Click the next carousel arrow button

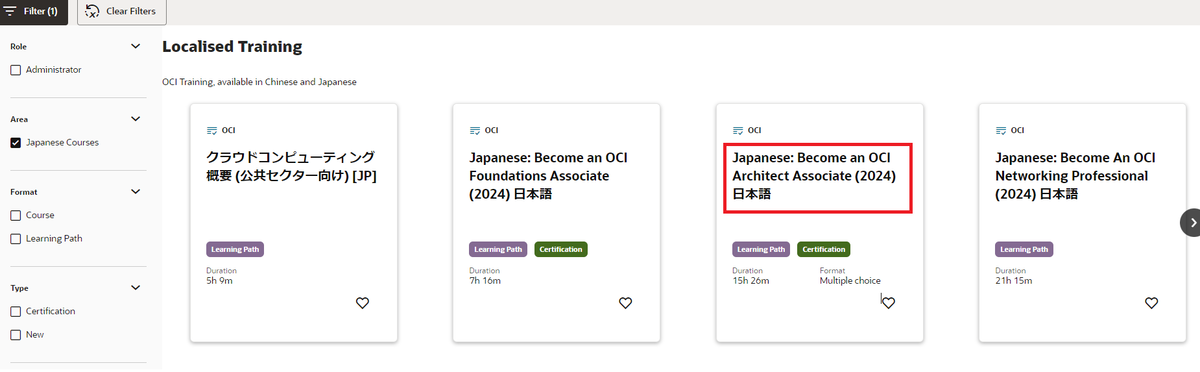[x=1190, y=222]
